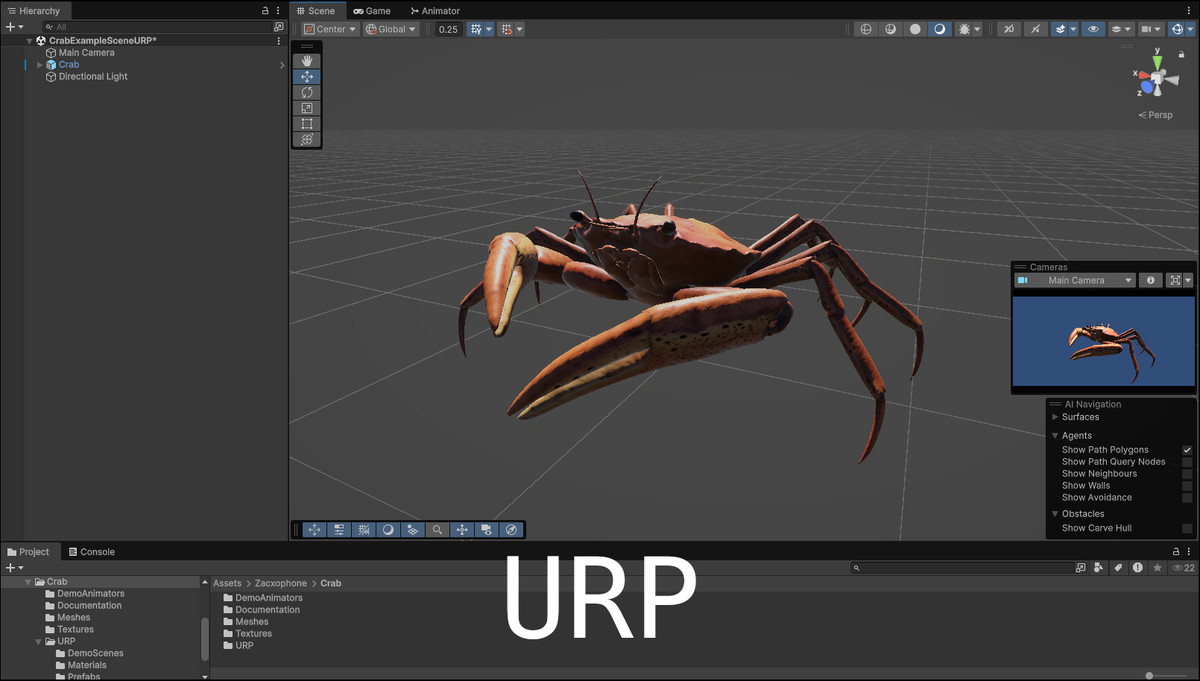This screenshot has width=1200, height=681.
Task: Click the compass icon in bottom overlay toolbar
Action: [511, 530]
